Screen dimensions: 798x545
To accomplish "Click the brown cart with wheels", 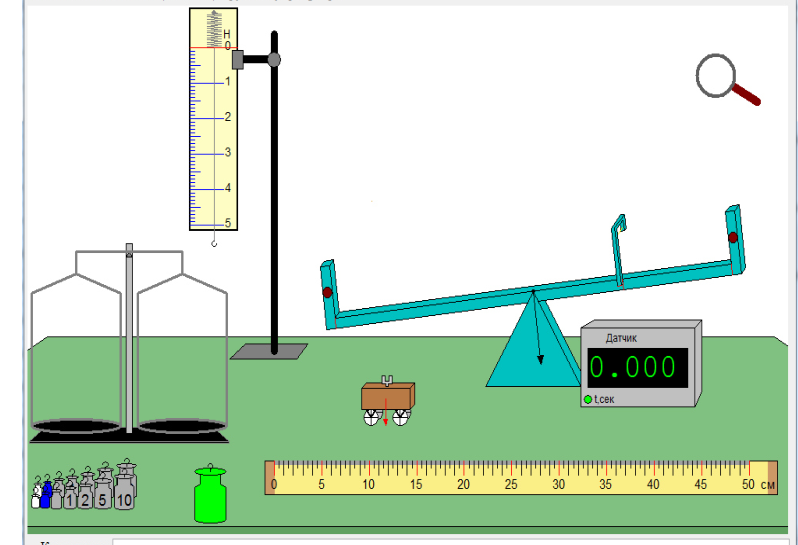I will (388, 401).
